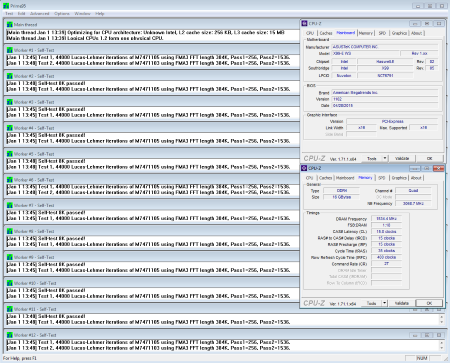The height and width of the screenshot is (363, 450).
Task: Select the NB Frequency value field
Action: coord(413,203)
